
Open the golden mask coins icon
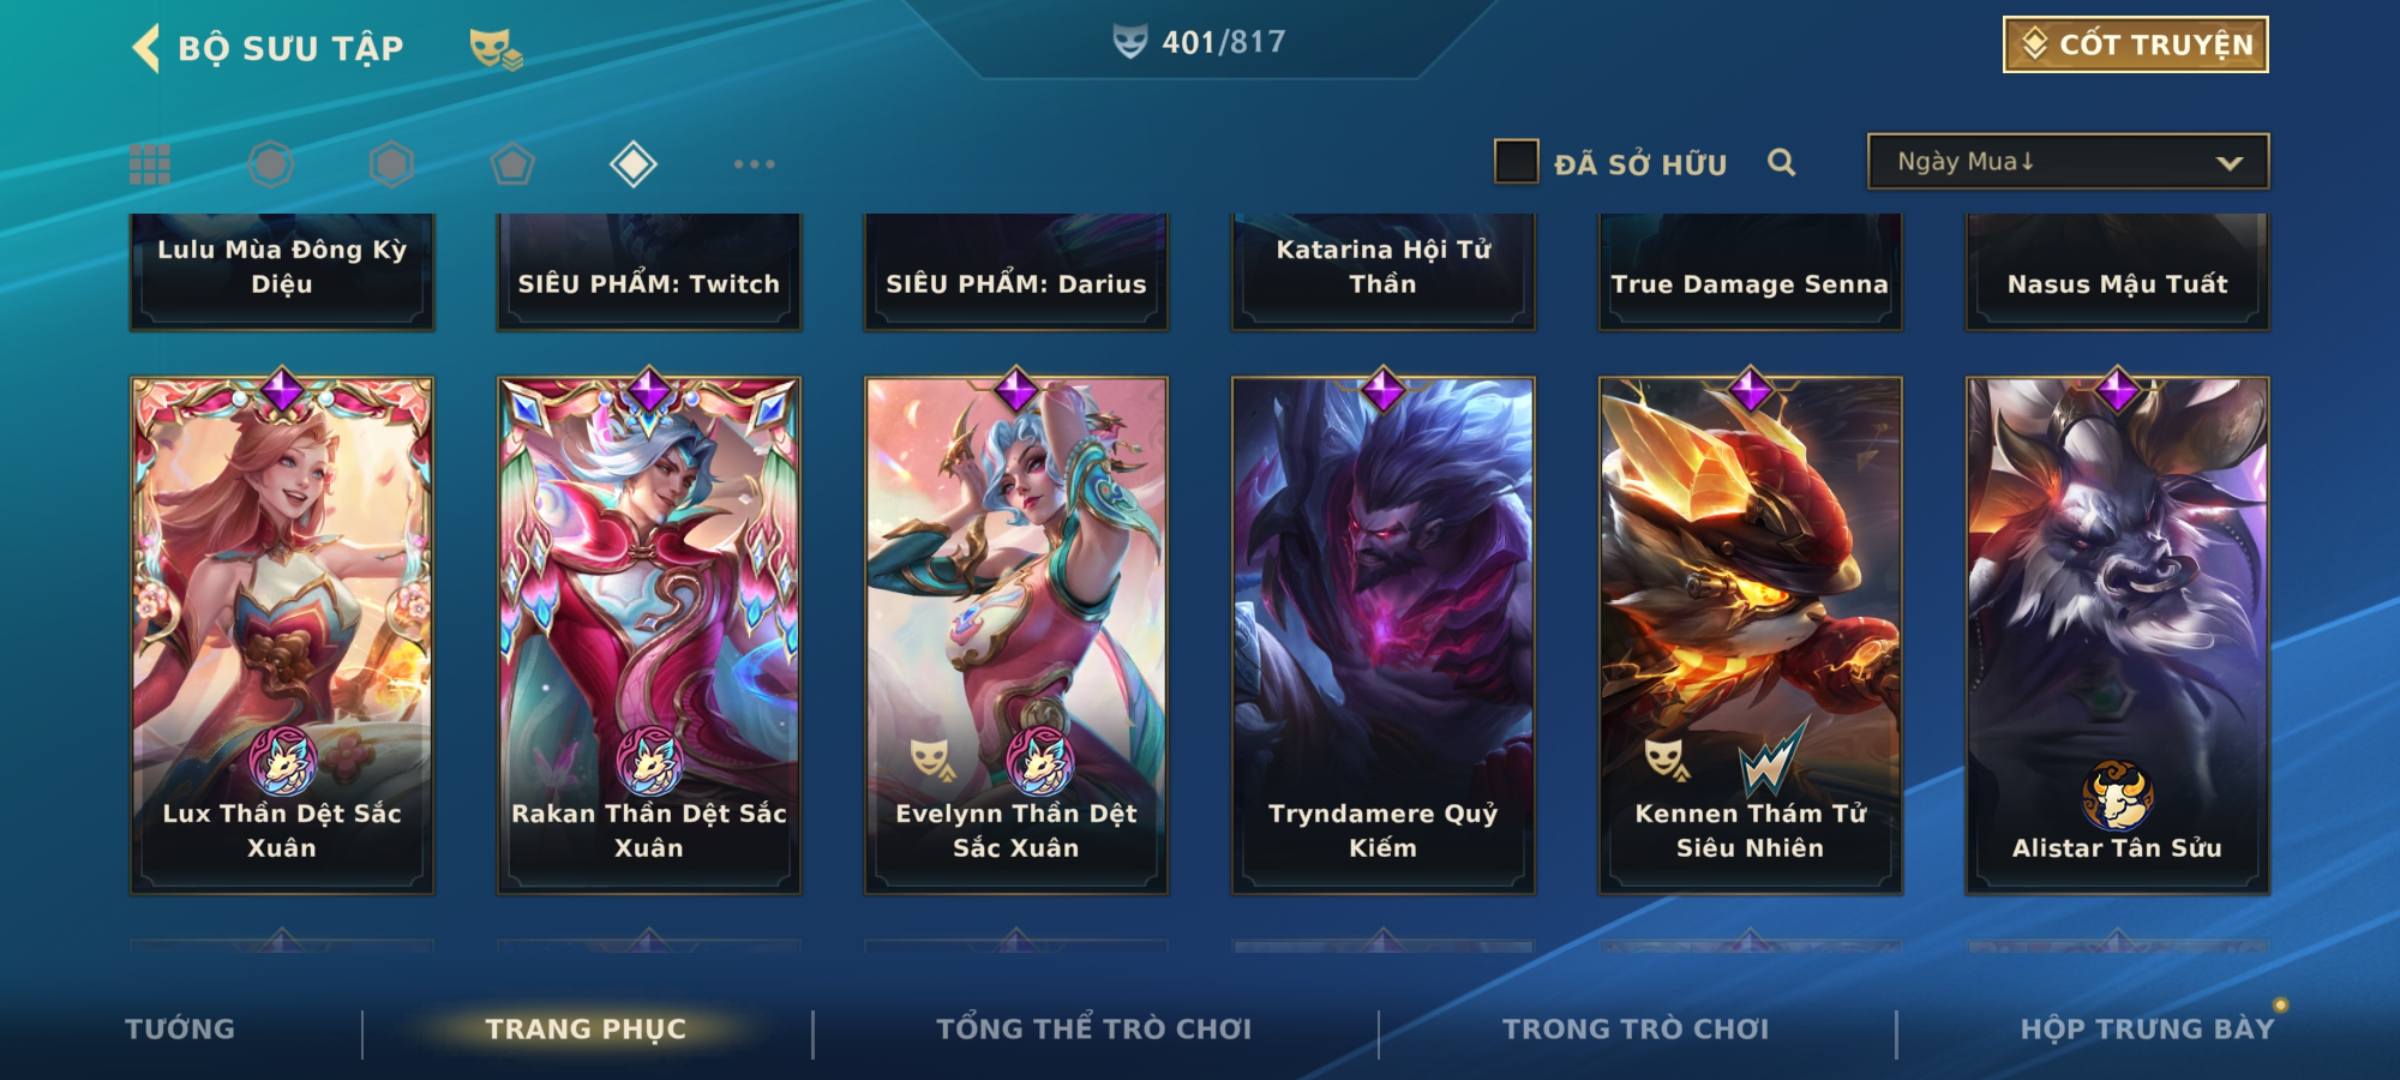pos(496,49)
